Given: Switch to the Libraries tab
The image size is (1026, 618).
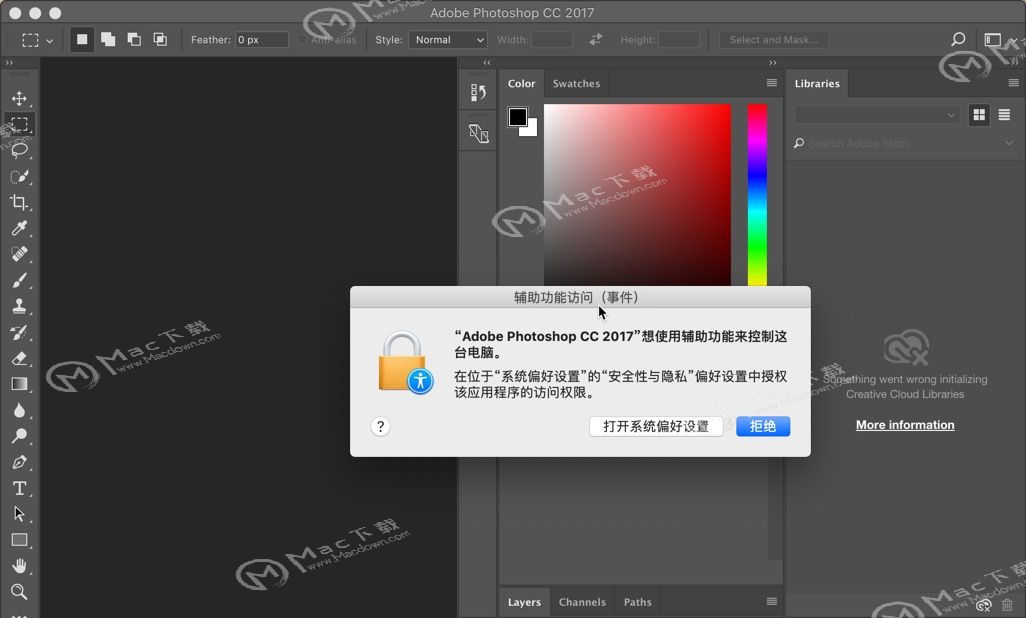Looking at the screenshot, I should tap(817, 84).
